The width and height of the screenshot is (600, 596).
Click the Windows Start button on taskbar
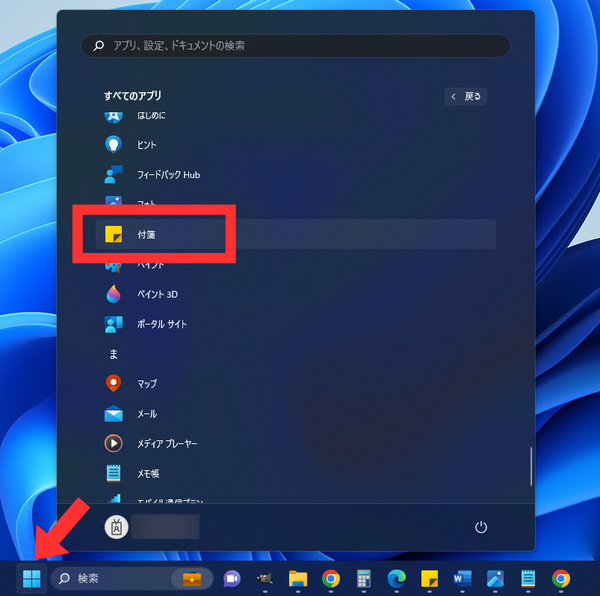click(32, 578)
